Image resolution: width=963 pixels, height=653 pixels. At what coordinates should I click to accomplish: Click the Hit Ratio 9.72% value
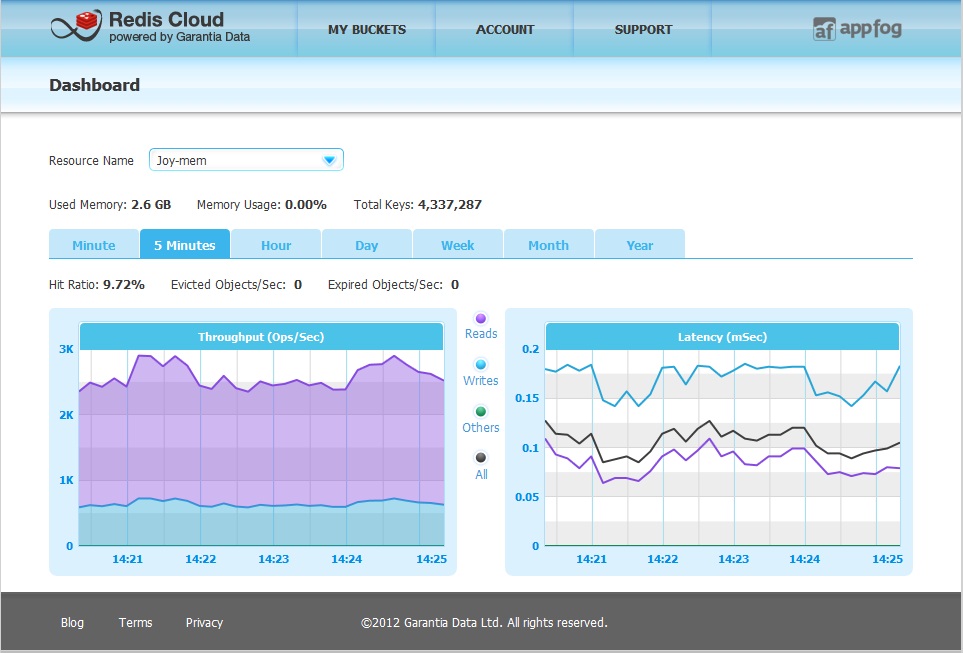pyautogui.click(x=123, y=284)
